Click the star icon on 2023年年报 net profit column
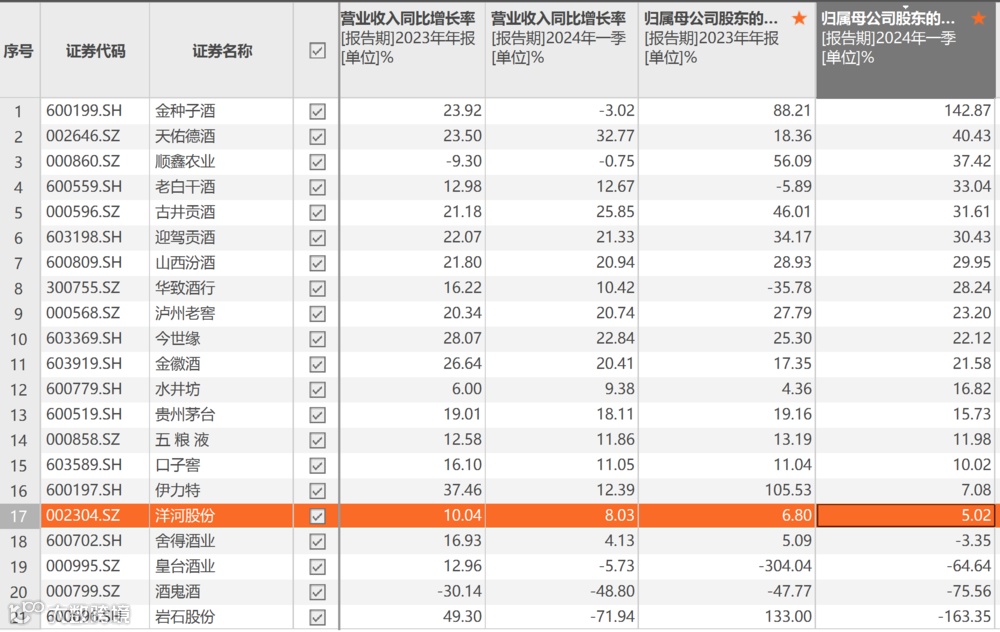The height and width of the screenshot is (632, 1000). coord(799,18)
